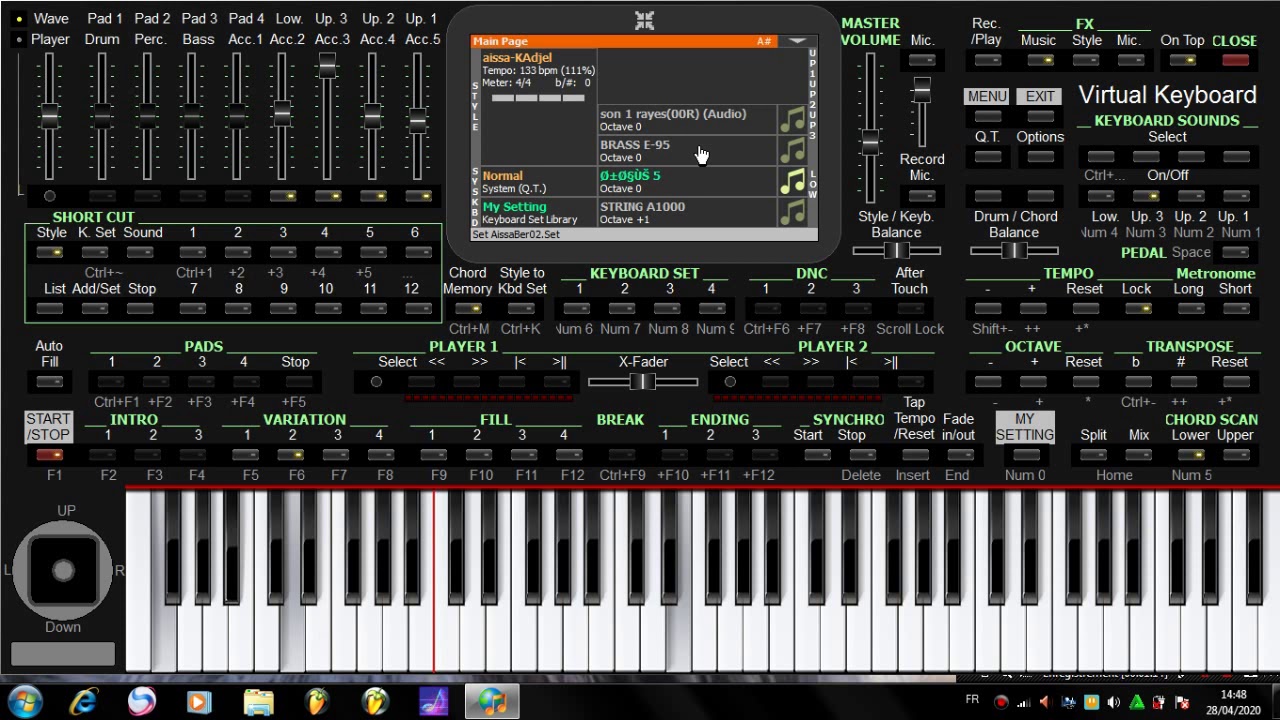The width and height of the screenshot is (1280, 720).
Task: Click the Options button
Action: [1040, 157]
